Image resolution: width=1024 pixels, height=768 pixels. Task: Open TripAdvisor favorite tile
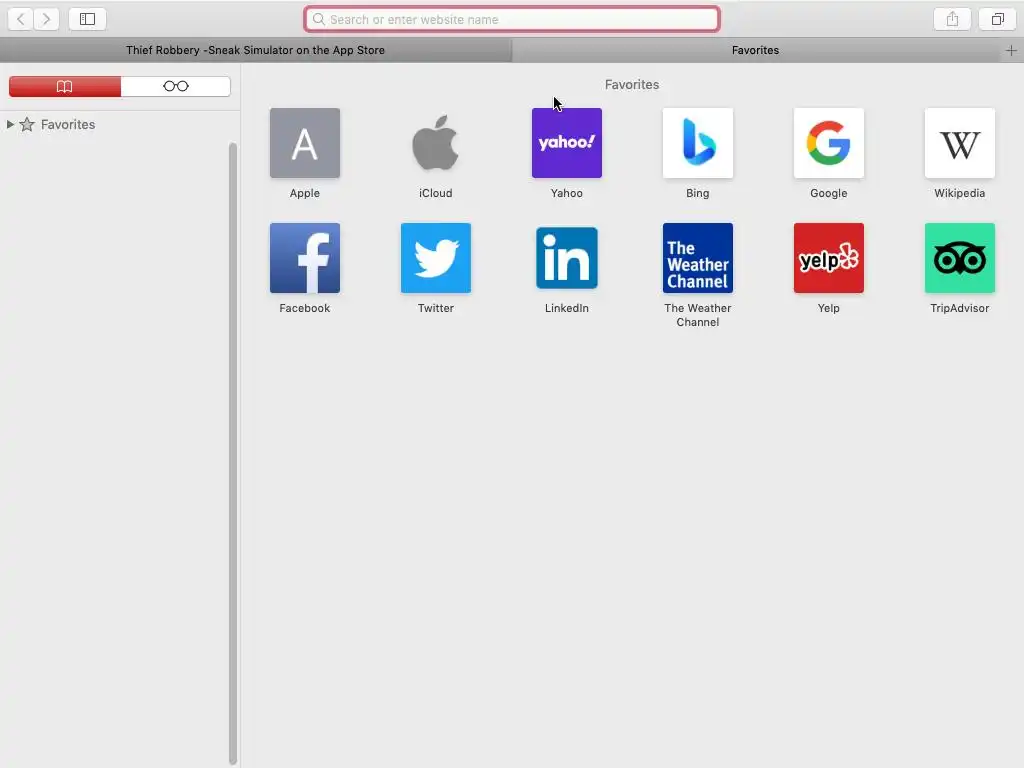pos(959,258)
